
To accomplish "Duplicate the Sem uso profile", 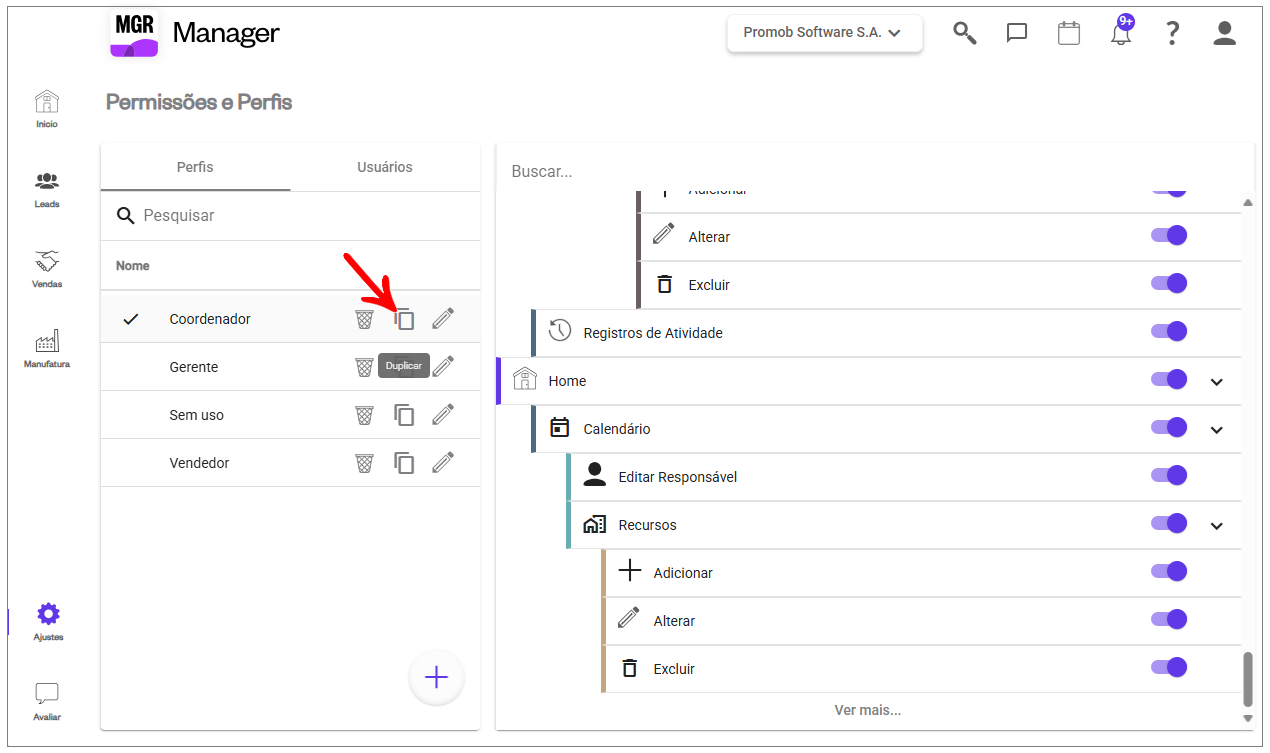I will click(404, 415).
